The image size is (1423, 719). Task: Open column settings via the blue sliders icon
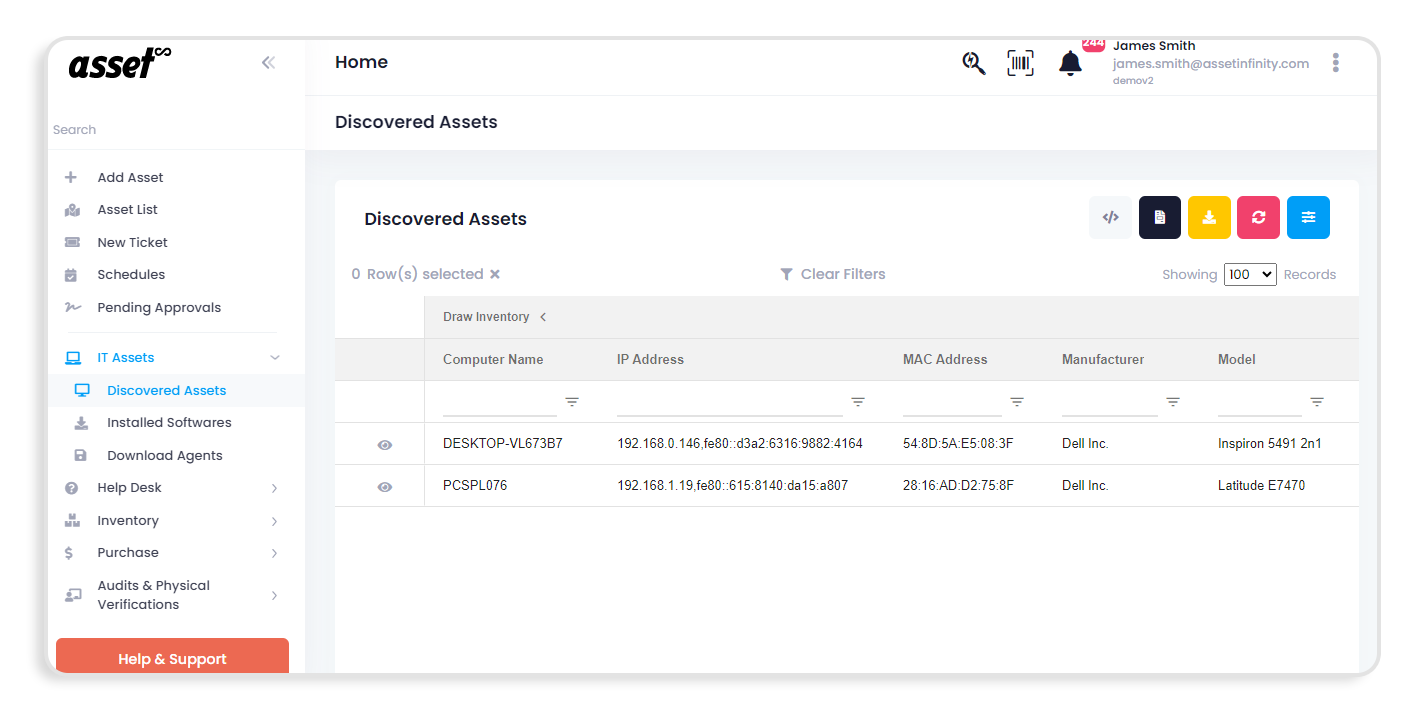tap(1308, 217)
